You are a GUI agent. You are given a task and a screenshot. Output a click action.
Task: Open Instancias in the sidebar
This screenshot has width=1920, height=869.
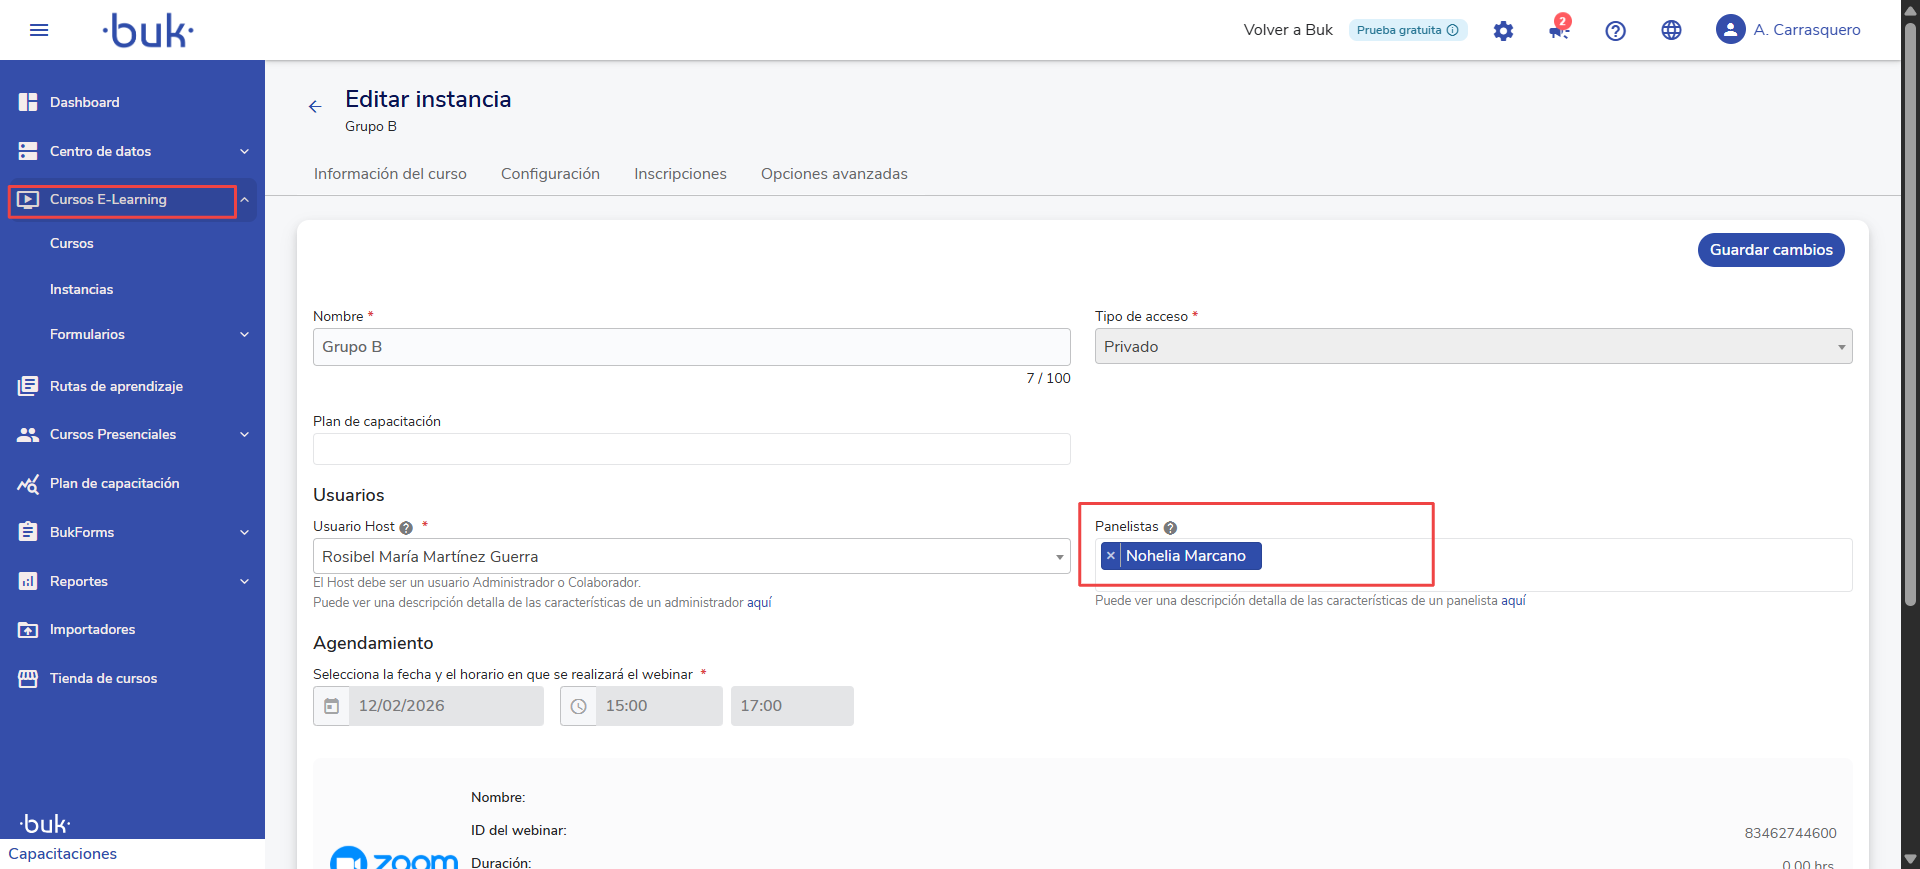pyautogui.click(x=81, y=289)
